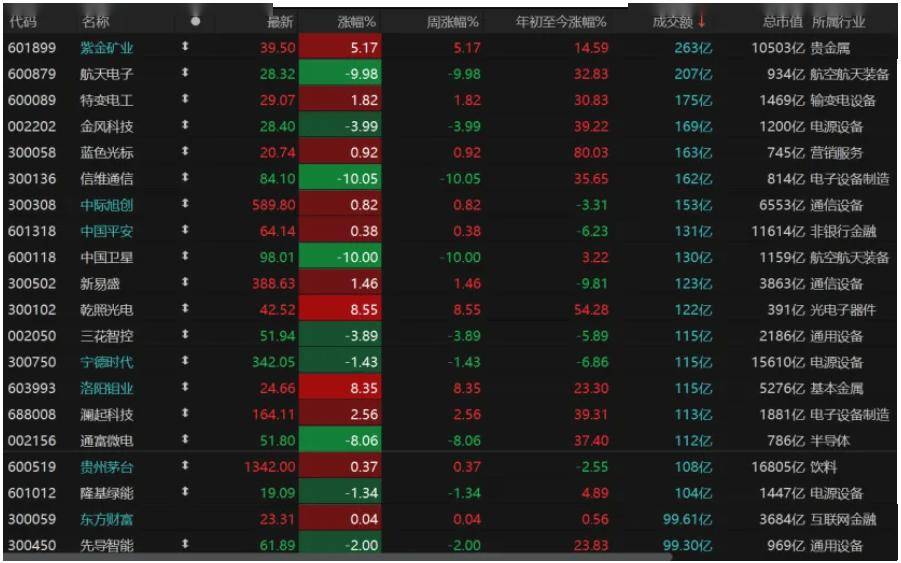Click the marker icon next to 中际旭创
901x563 pixels.
click(x=185, y=205)
